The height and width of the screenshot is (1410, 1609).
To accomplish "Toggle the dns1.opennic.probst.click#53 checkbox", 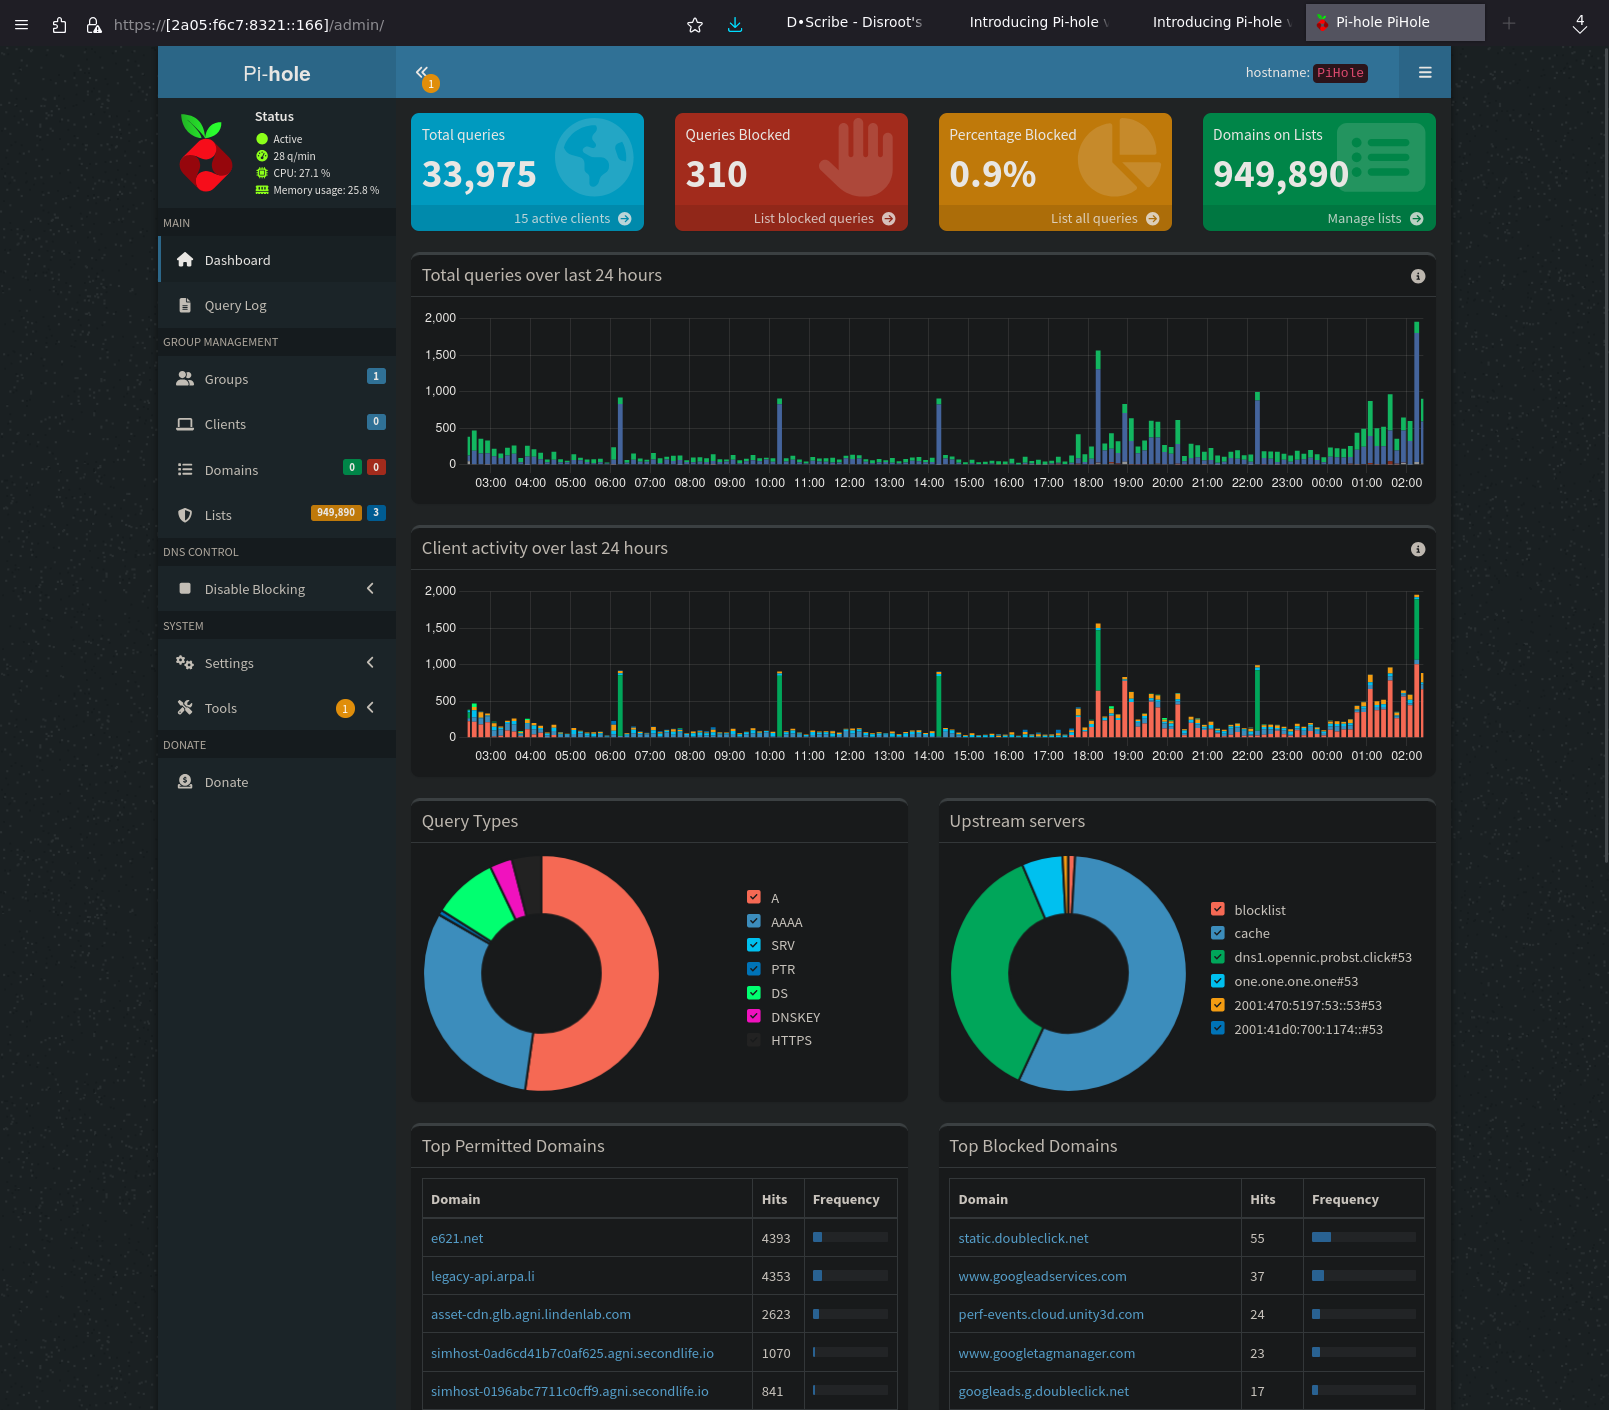I will (x=1218, y=957).
